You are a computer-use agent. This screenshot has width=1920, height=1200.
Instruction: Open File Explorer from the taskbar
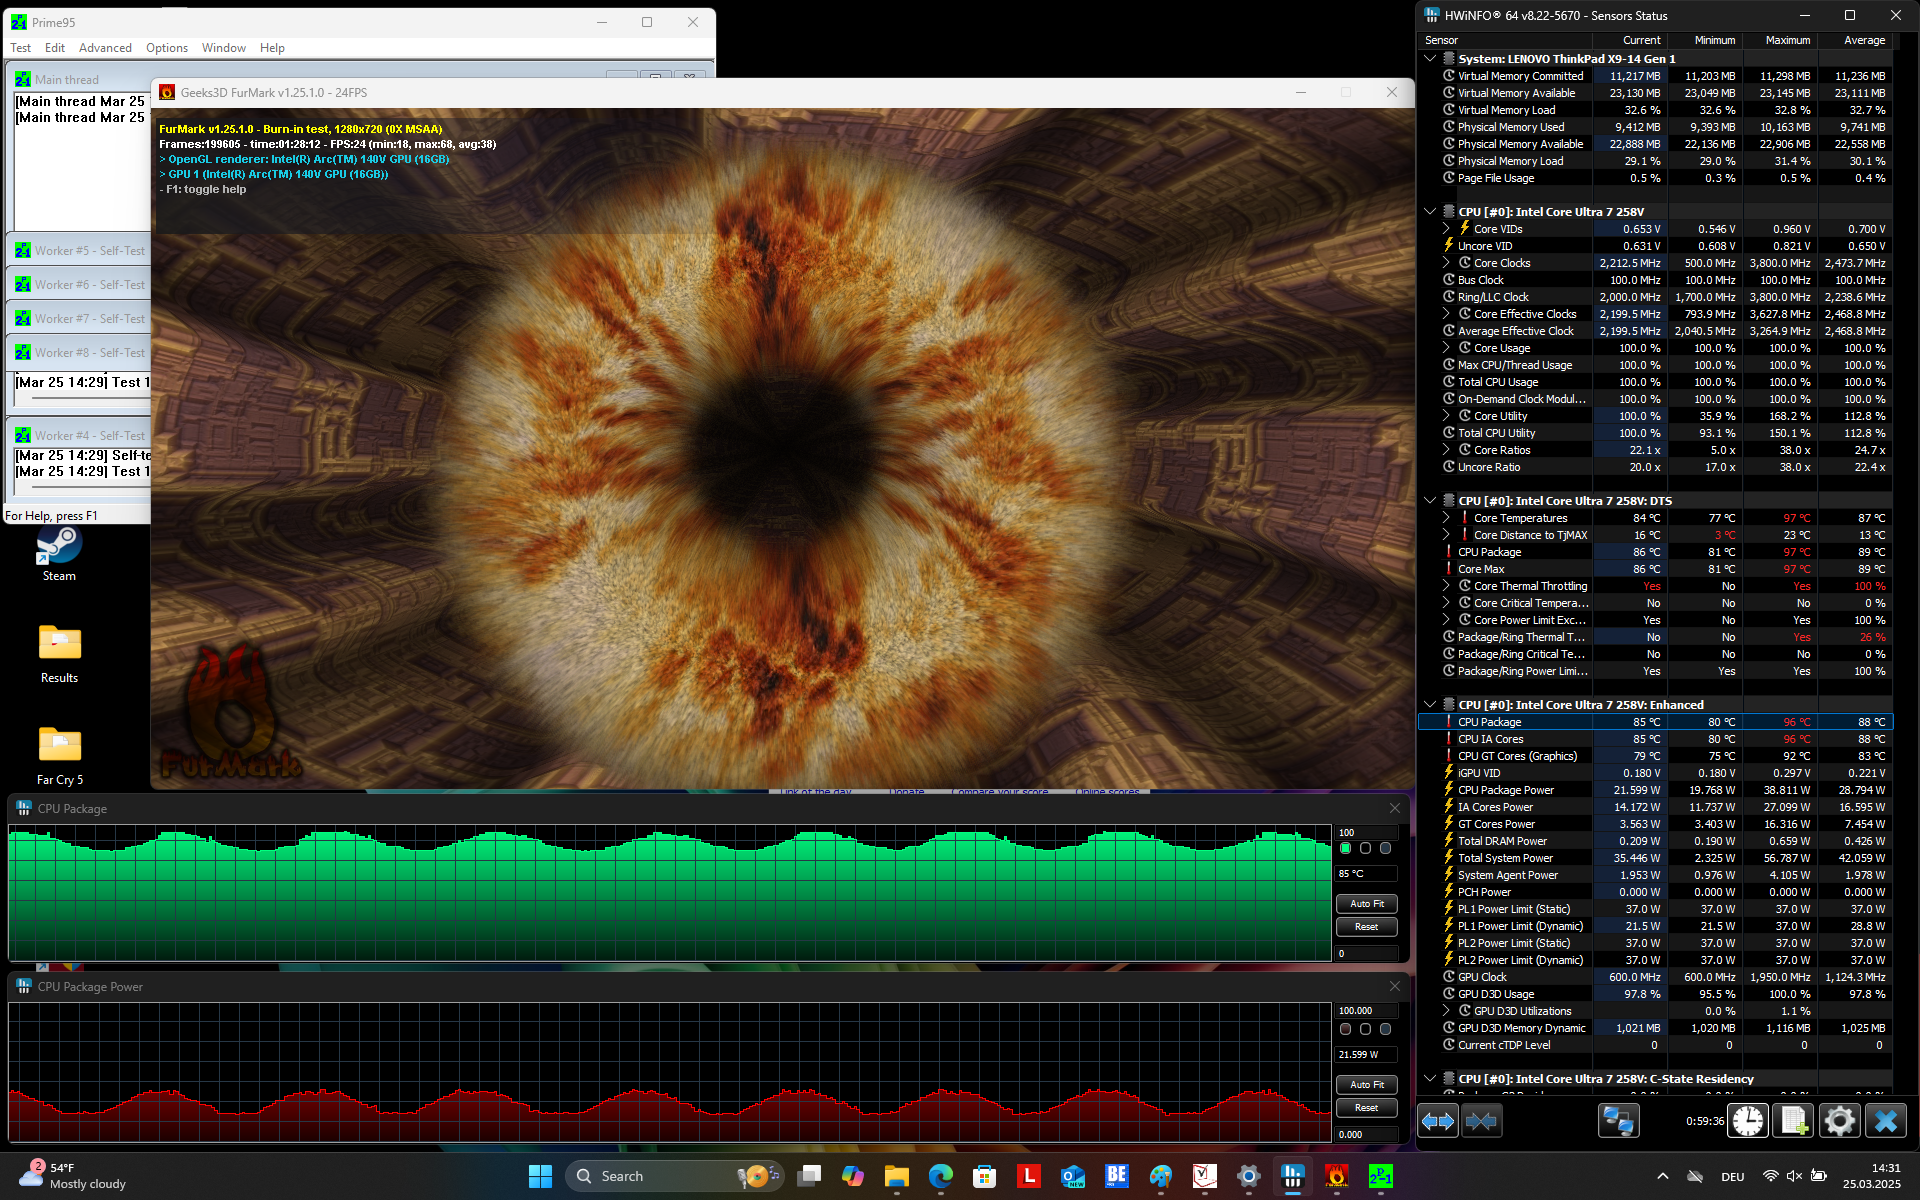897,1176
